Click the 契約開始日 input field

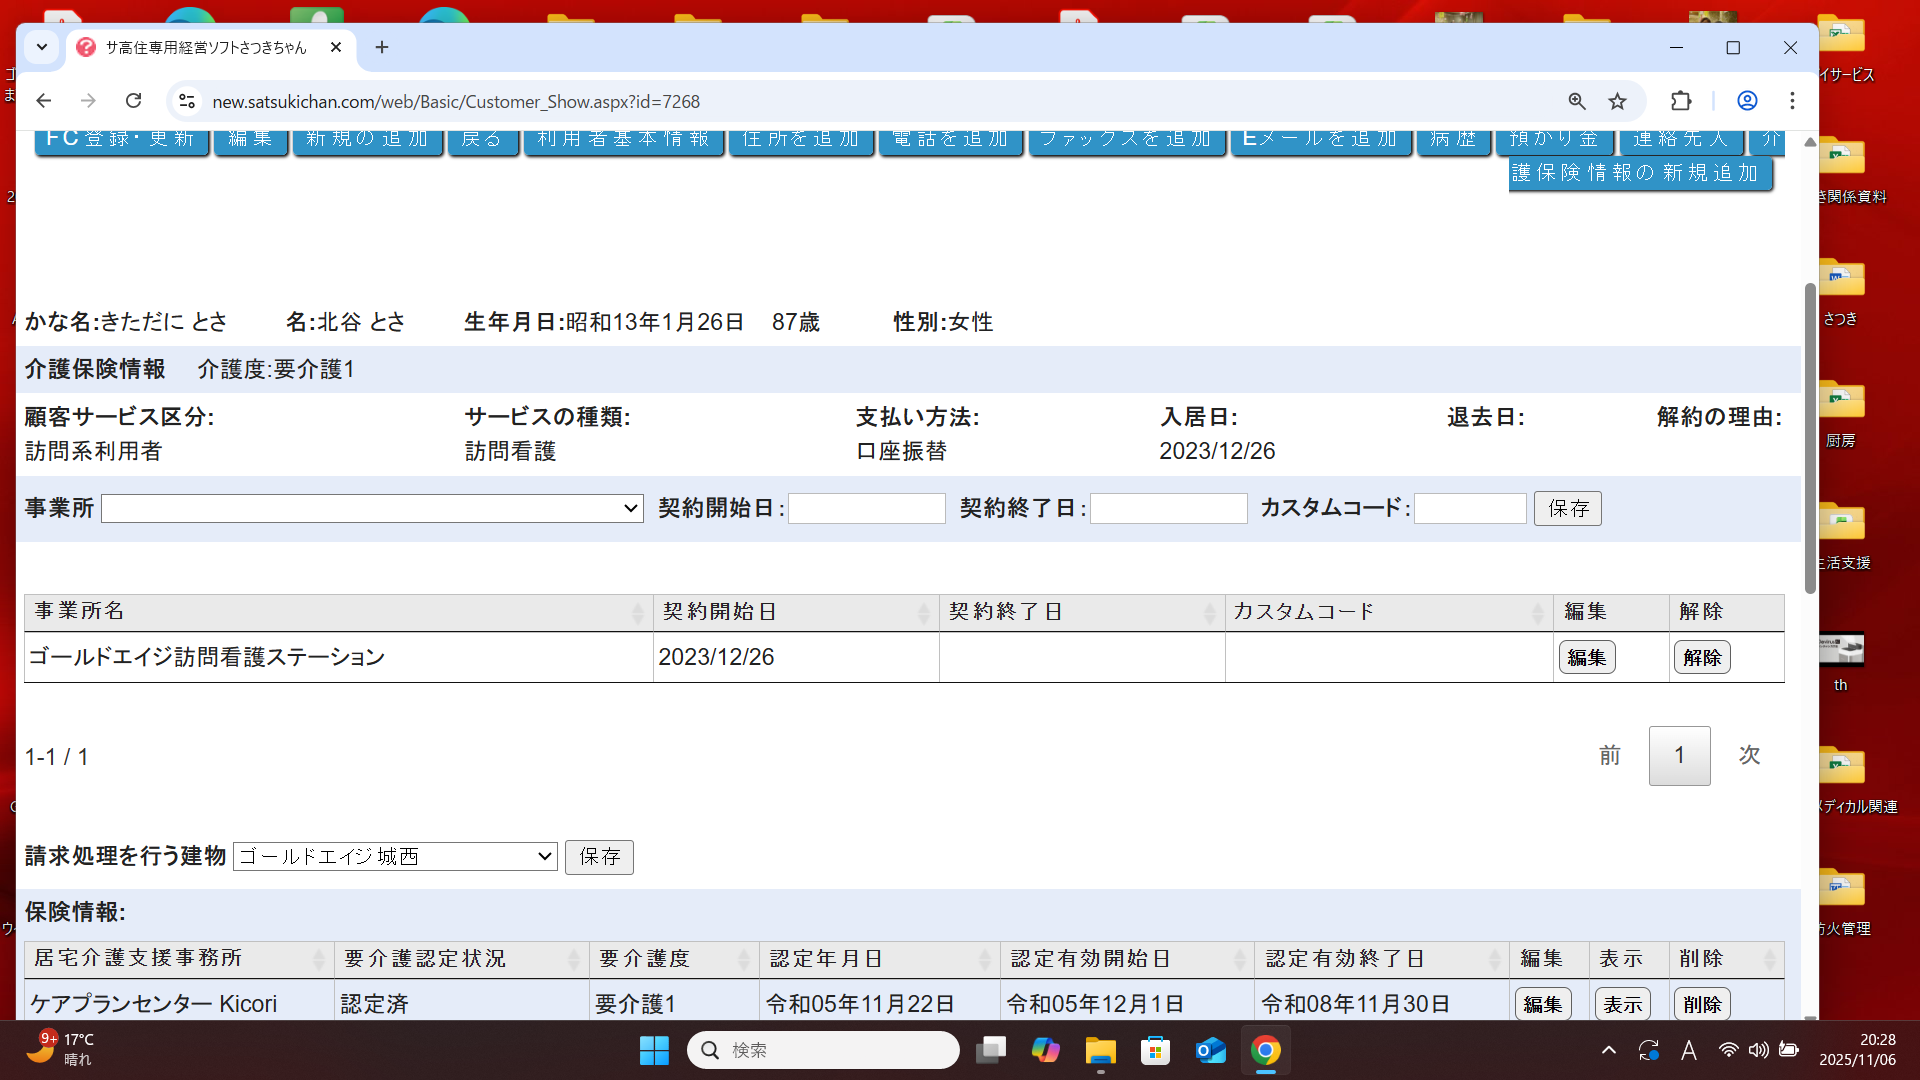pos(867,509)
